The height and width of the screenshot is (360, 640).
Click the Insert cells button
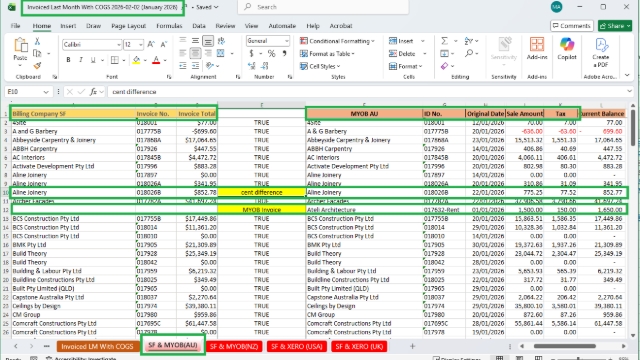[x=401, y=41]
